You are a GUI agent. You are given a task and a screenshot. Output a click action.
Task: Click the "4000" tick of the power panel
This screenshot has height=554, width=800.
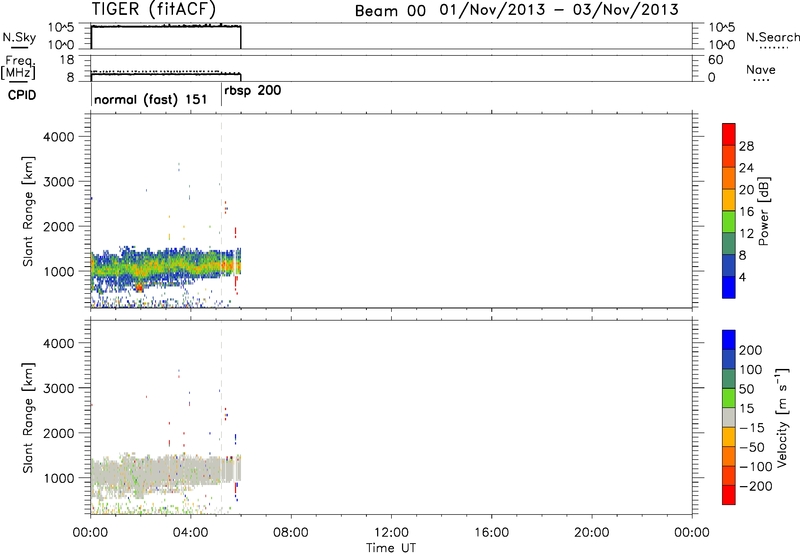tap(59, 137)
